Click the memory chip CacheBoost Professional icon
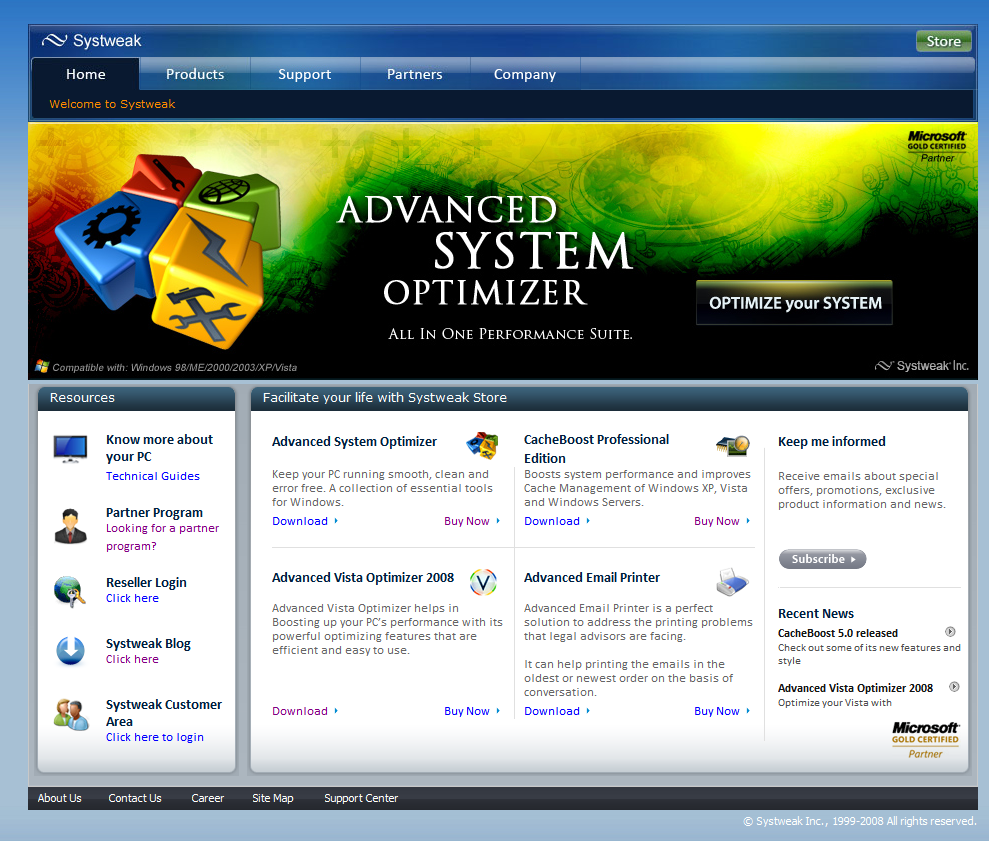 [733, 446]
